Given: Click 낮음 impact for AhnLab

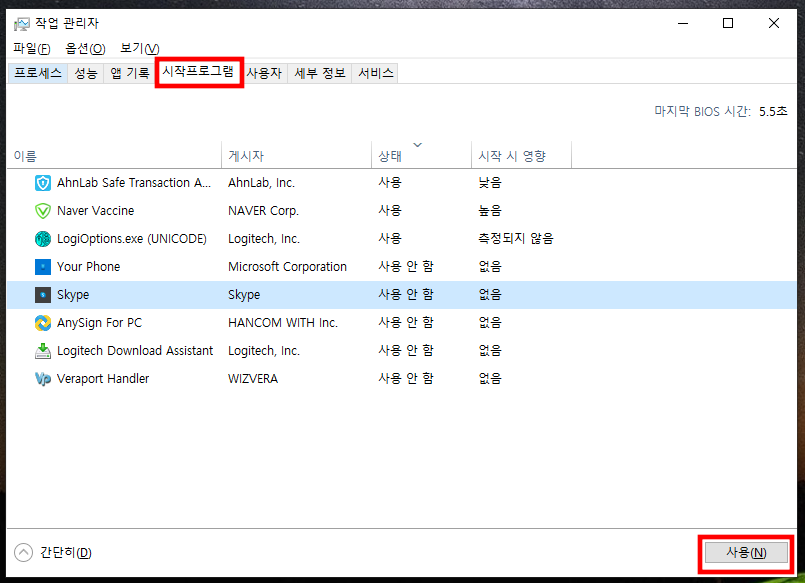Looking at the screenshot, I should [x=490, y=183].
